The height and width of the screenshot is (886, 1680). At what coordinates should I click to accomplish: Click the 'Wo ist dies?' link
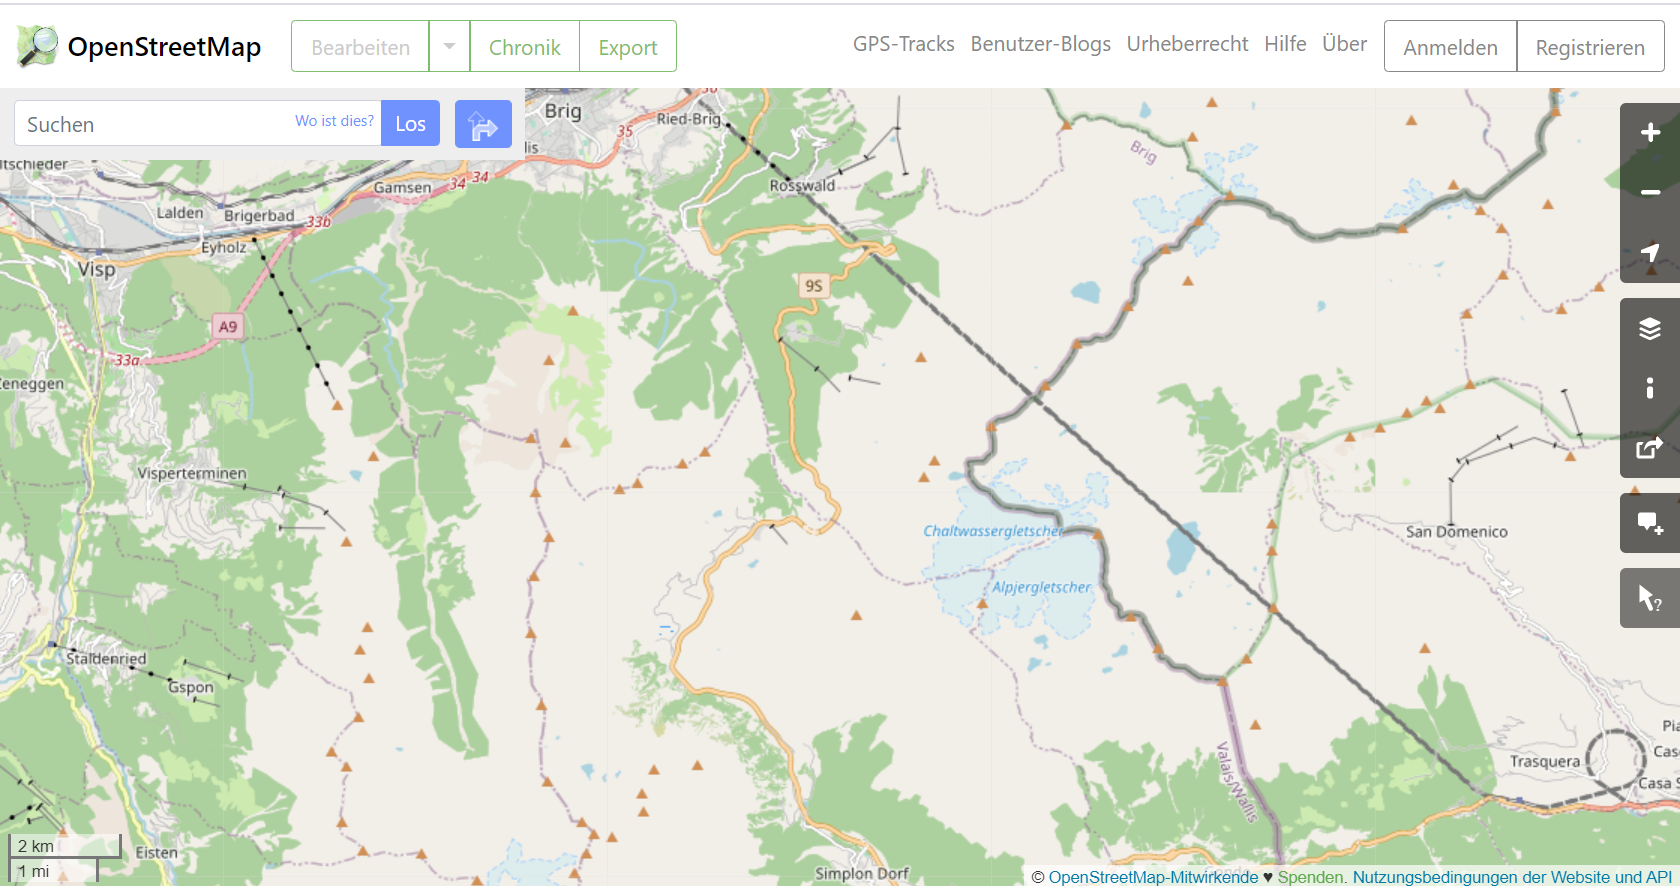[x=334, y=121]
